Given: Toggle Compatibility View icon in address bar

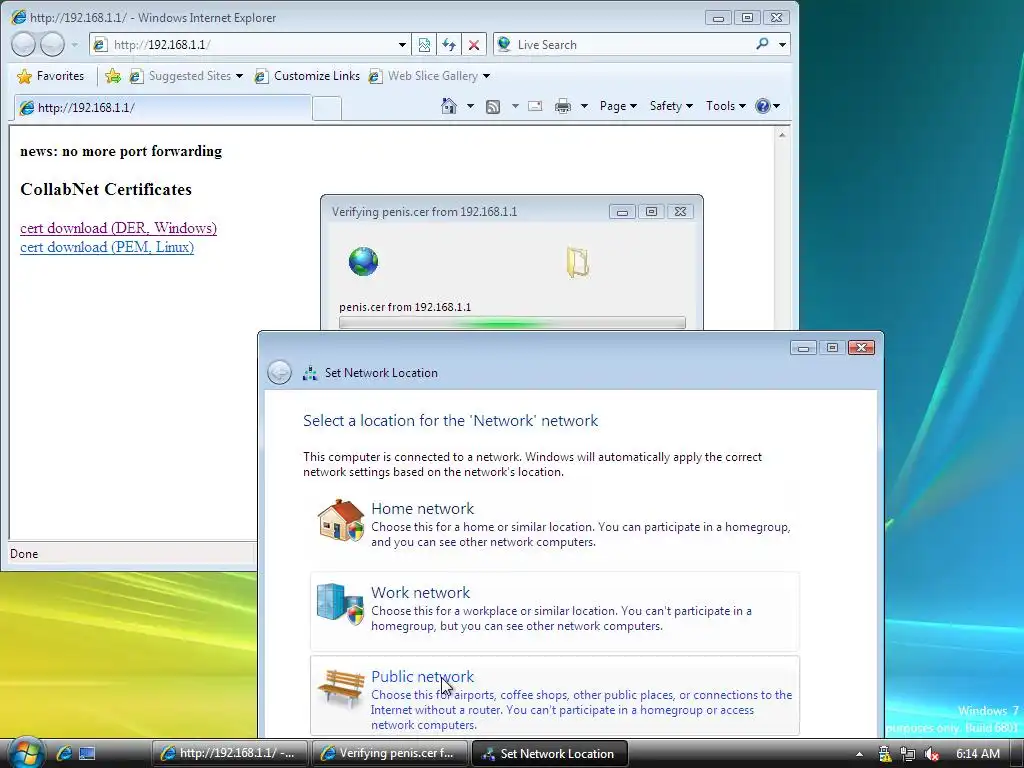Looking at the screenshot, I should pos(424,44).
